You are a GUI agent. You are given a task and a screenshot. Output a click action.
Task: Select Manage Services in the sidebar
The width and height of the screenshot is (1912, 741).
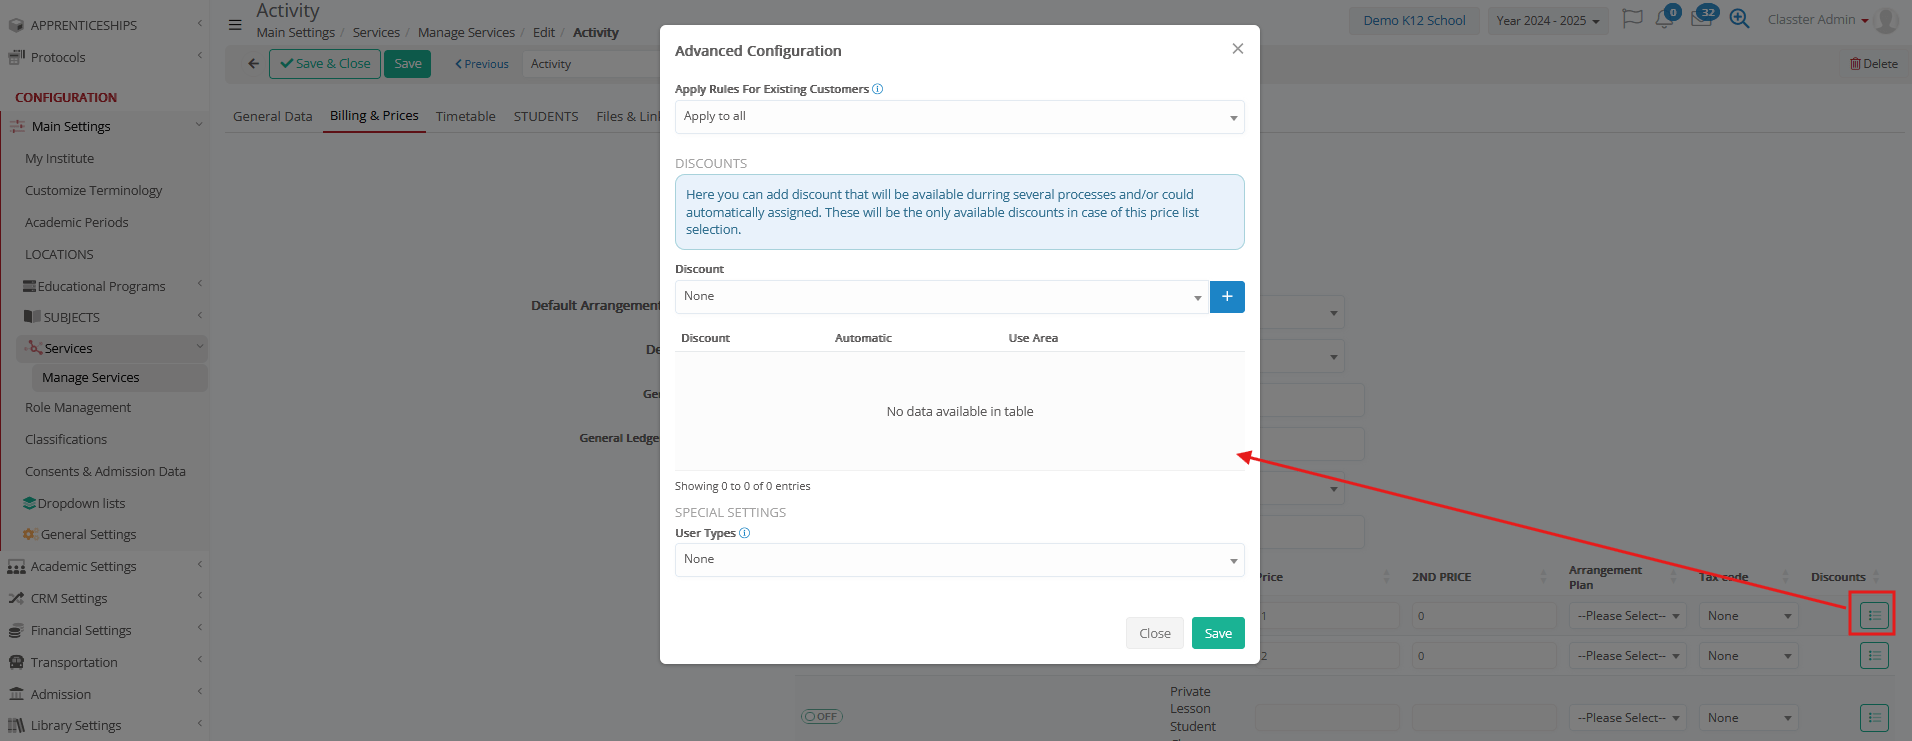click(91, 378)
